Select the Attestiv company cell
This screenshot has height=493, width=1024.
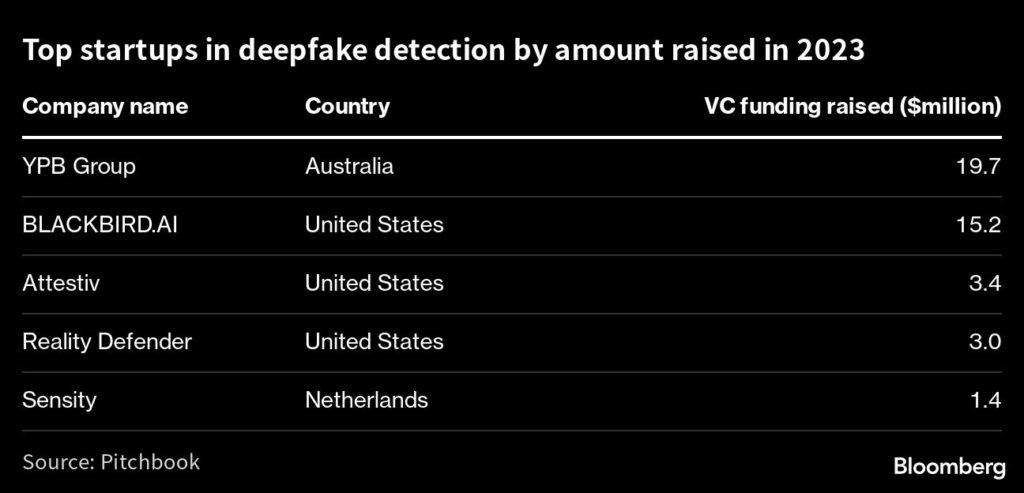point(61,283)
